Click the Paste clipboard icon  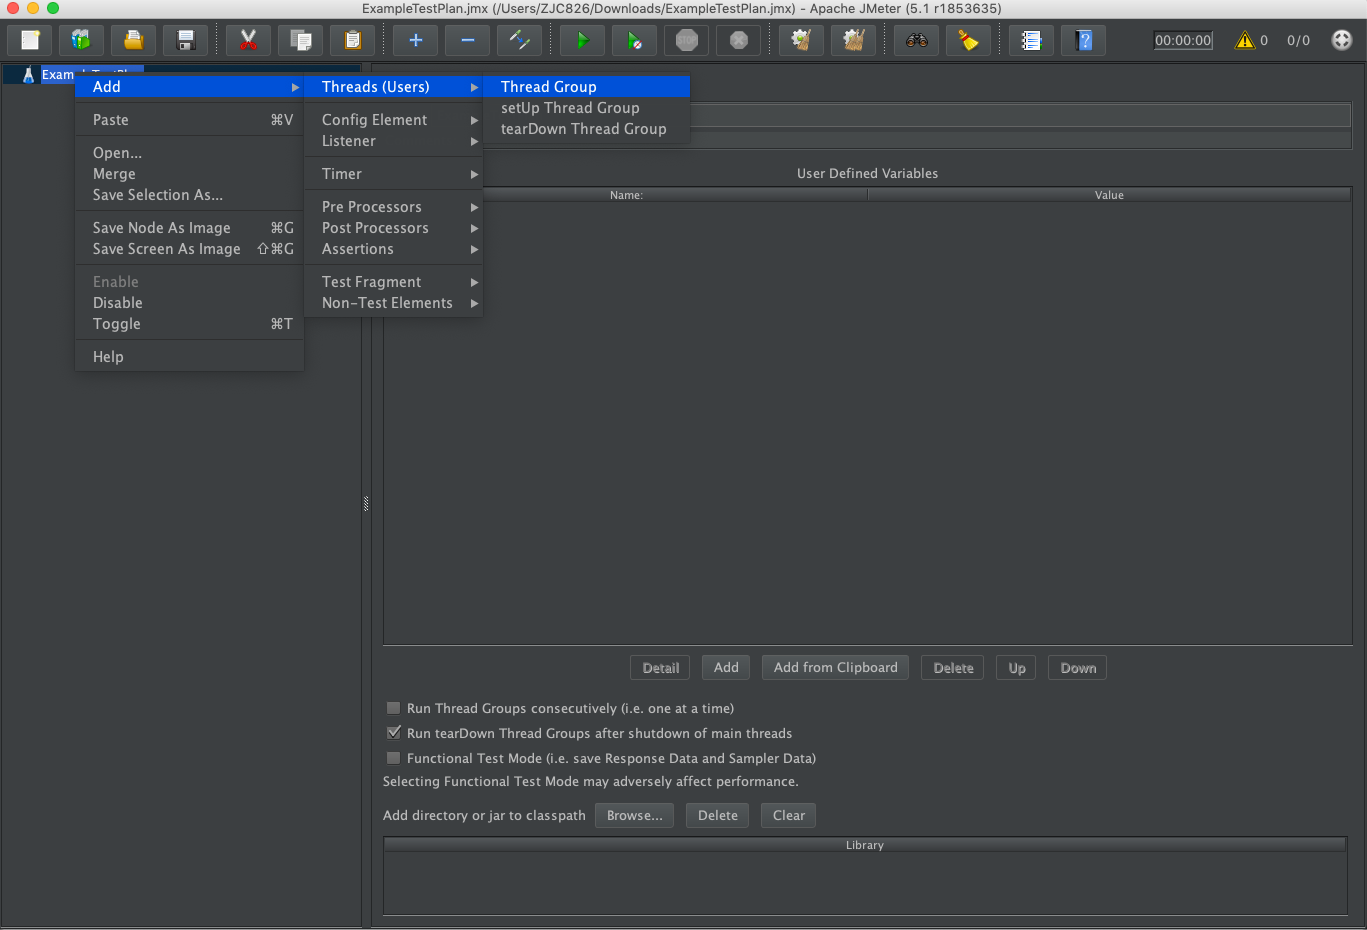coord(352,40)
